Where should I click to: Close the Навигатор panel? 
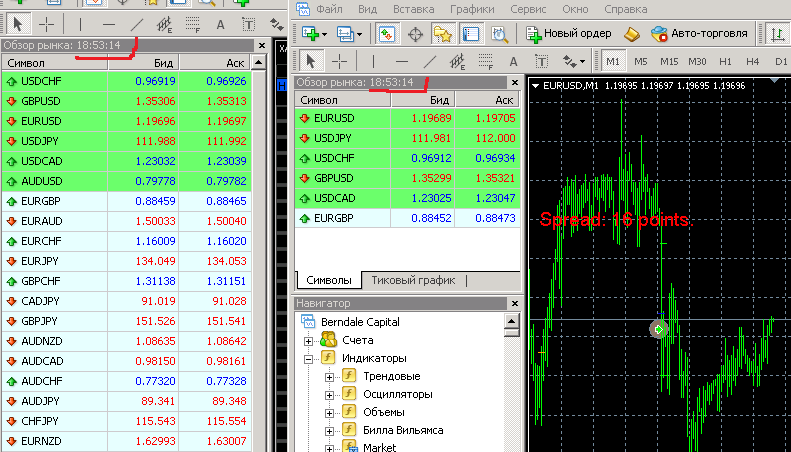pyautogui.click(x=515, y=303)
